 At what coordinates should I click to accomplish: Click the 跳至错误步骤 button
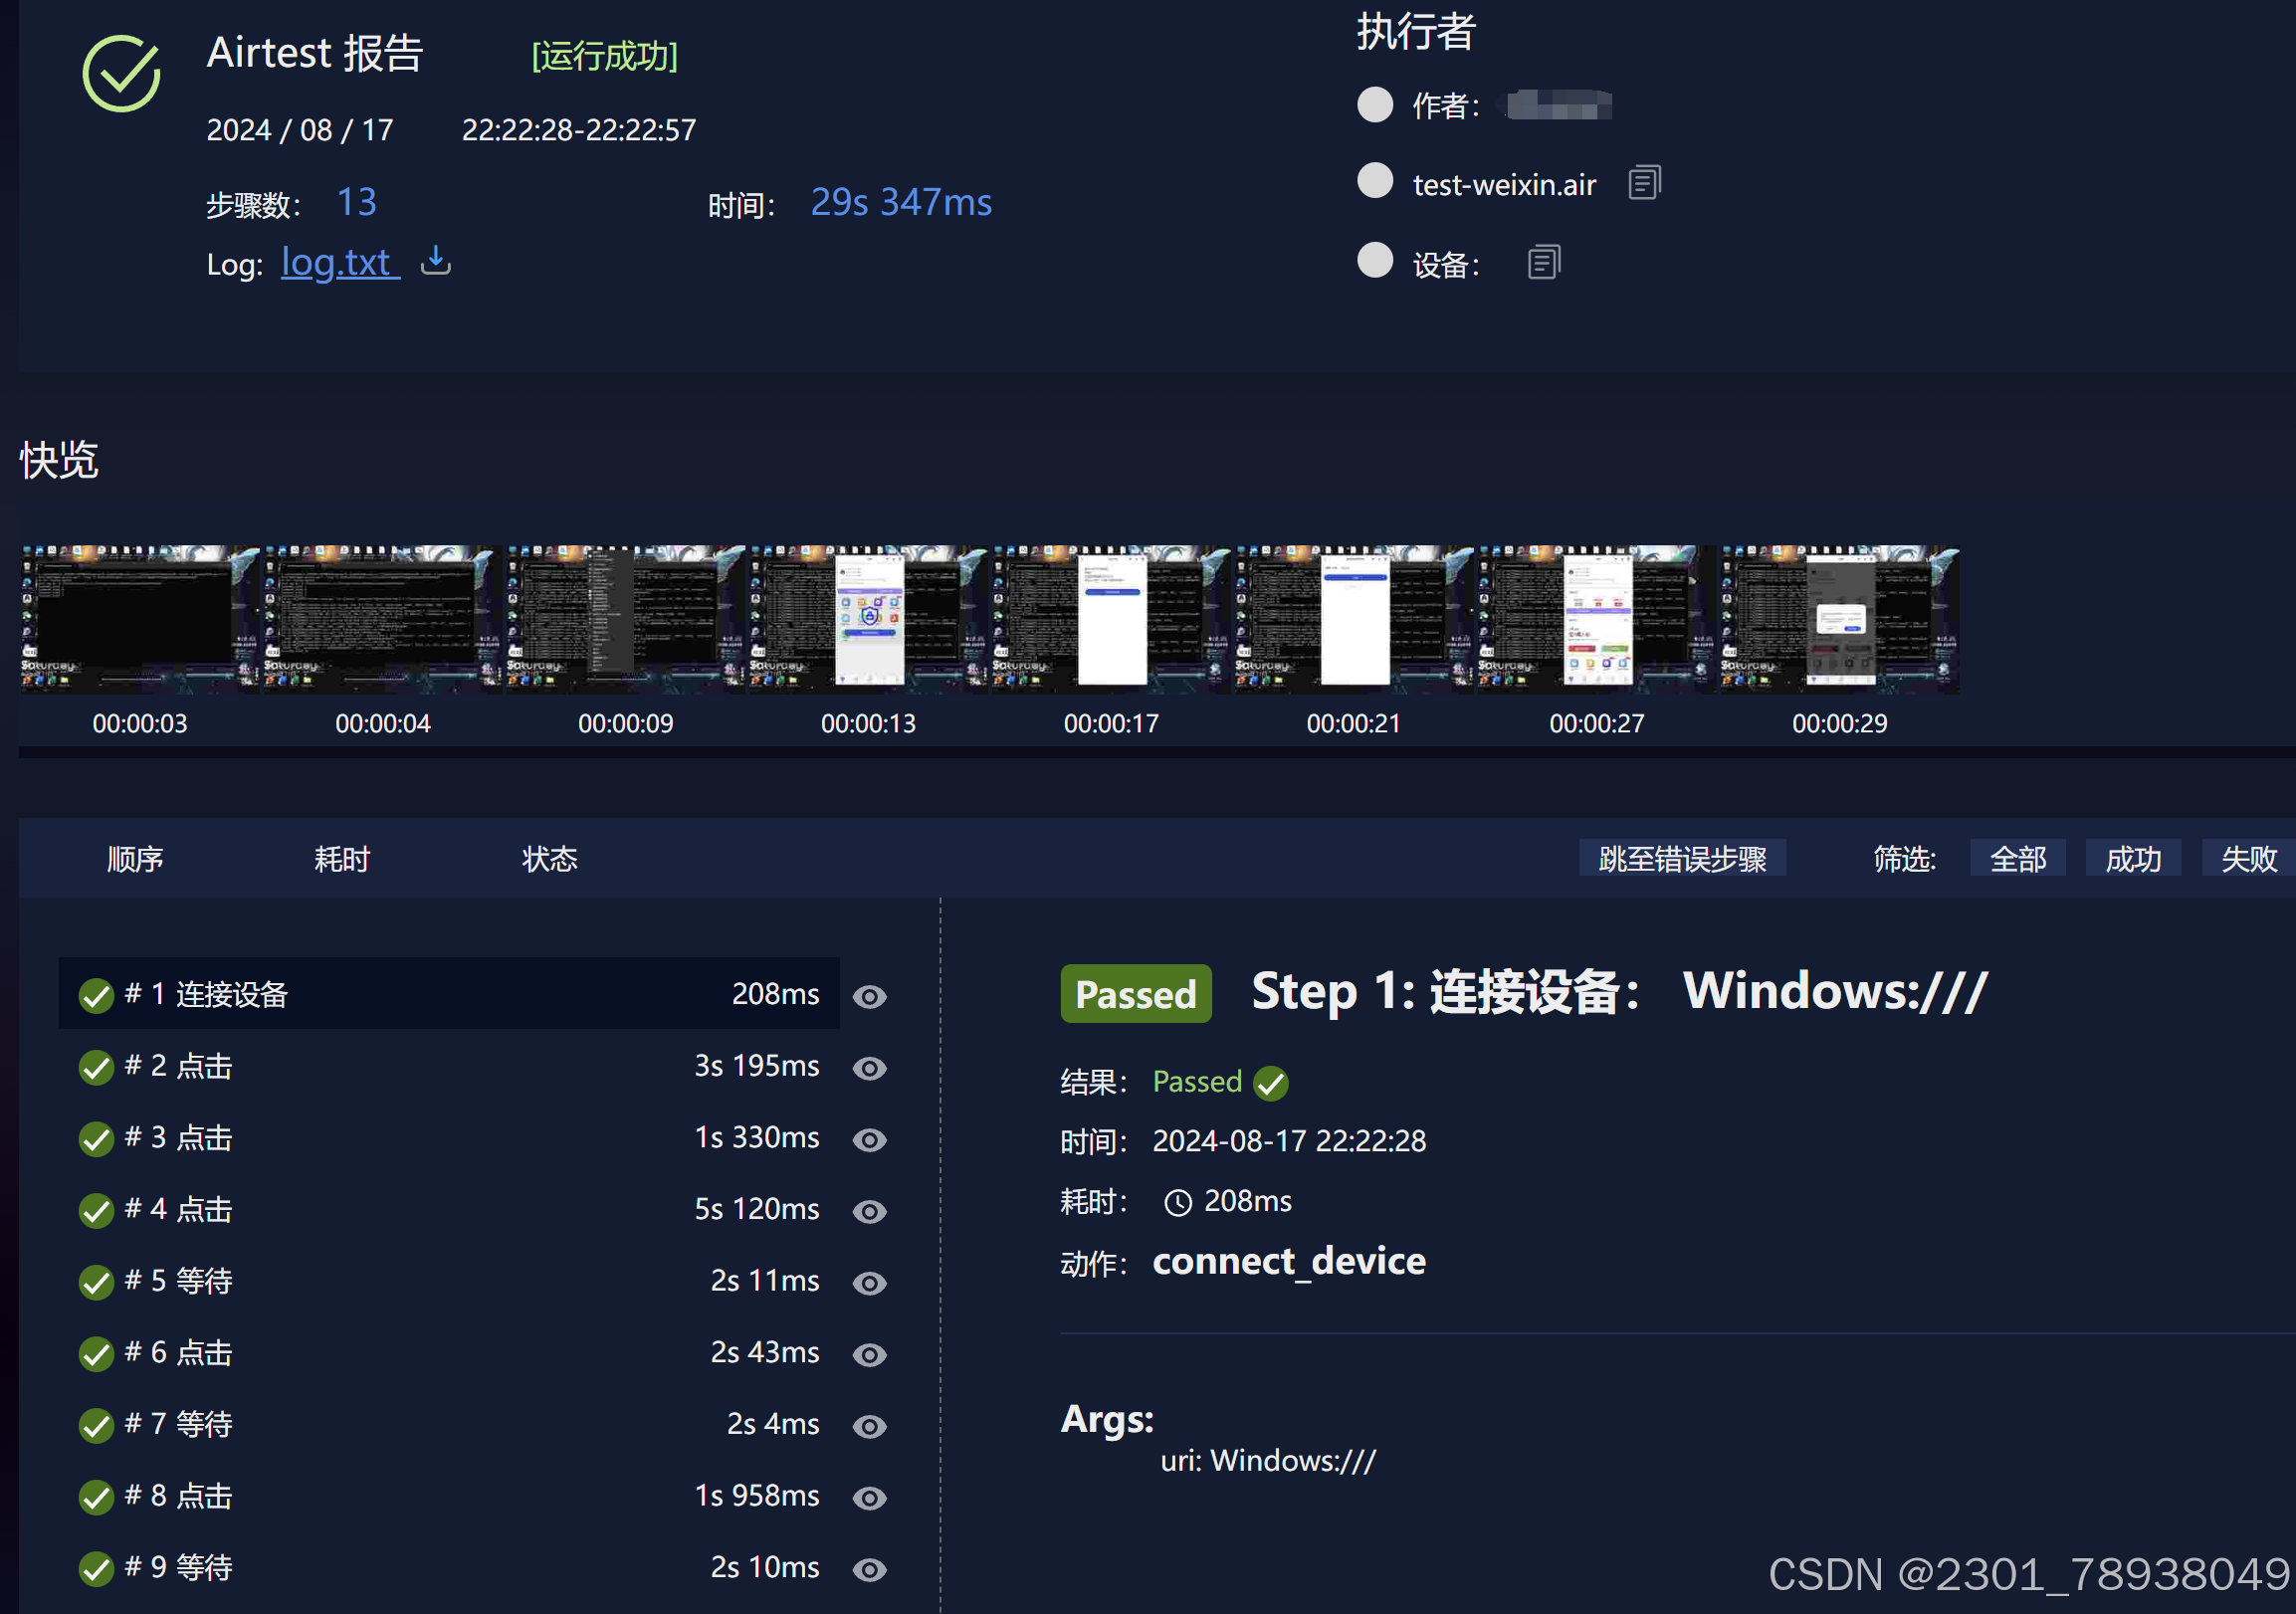[1682, 858]
